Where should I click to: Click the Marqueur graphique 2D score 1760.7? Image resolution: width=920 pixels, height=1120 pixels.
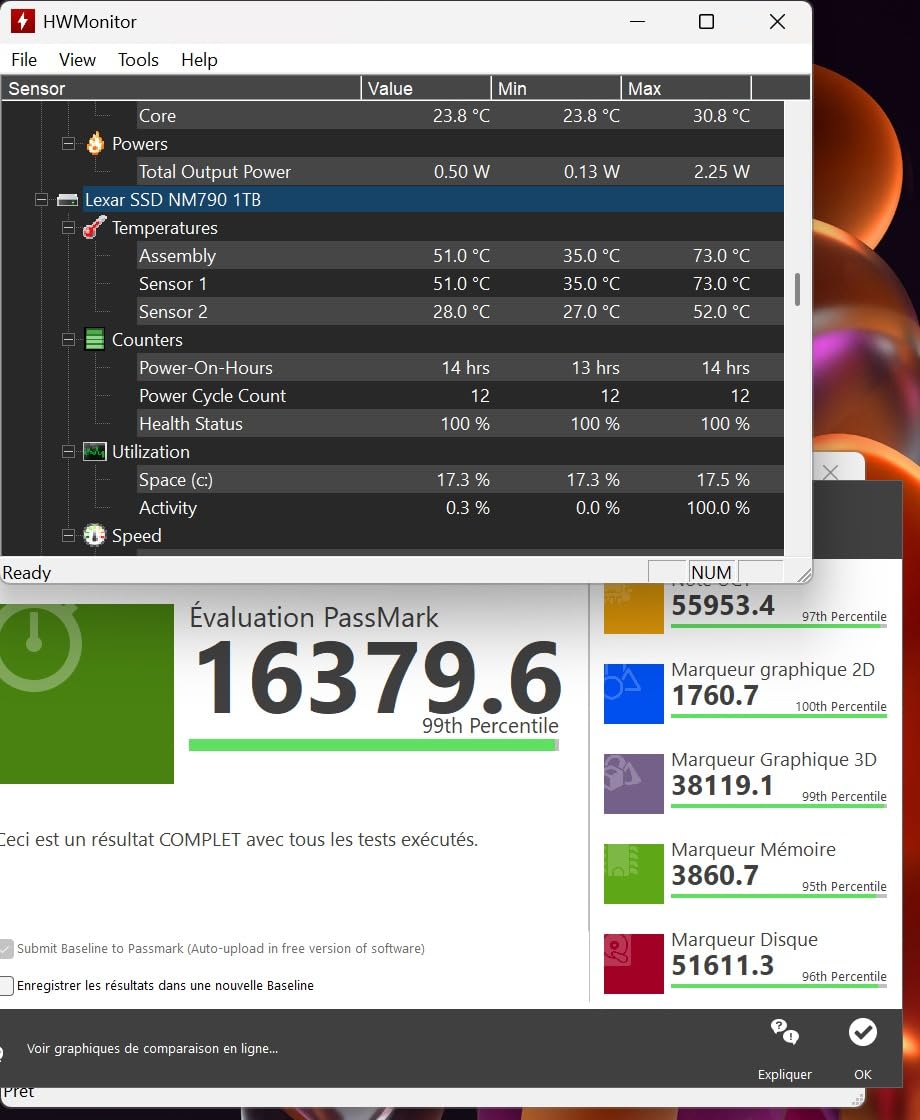coord(715,695)
